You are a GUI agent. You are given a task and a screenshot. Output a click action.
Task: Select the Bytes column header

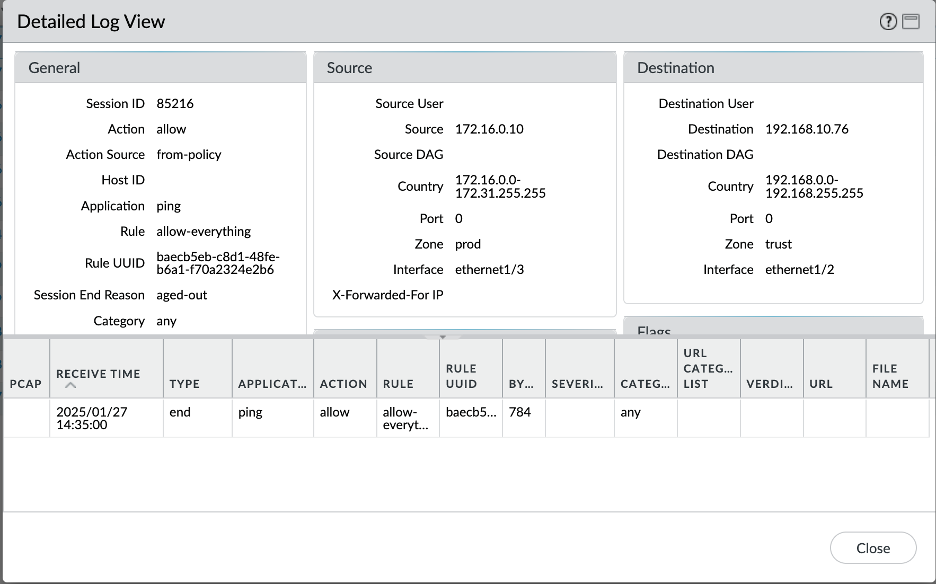pos(524,368)
